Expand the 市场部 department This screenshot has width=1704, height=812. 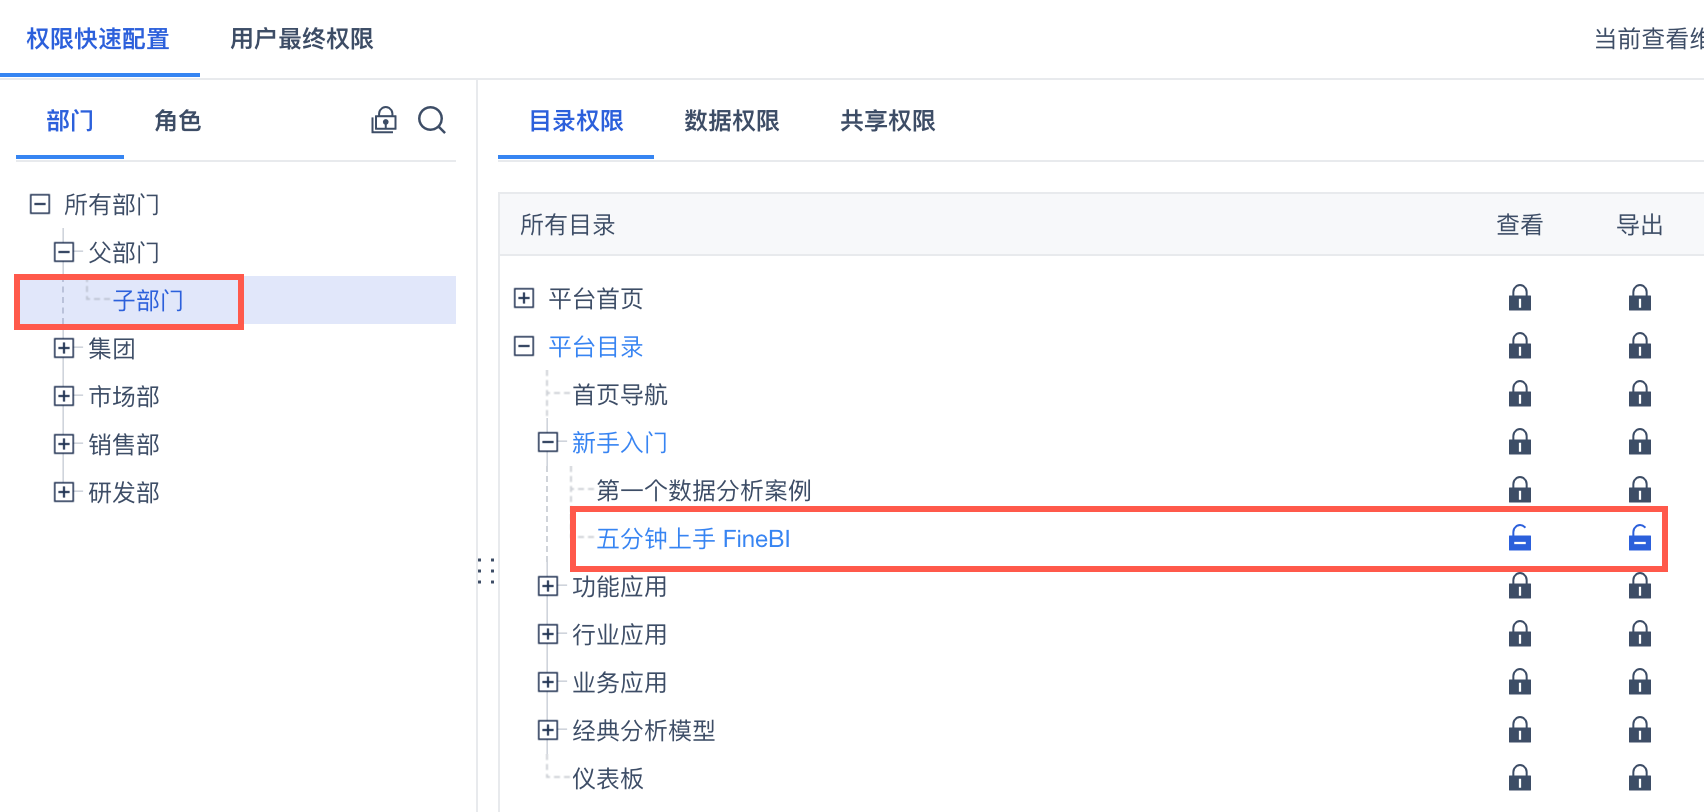tap(64, 396)
